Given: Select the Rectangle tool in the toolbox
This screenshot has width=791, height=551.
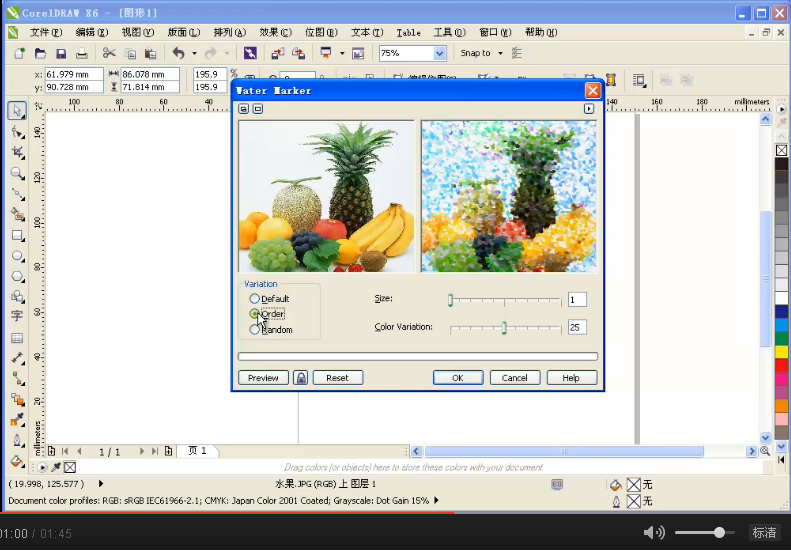Looking at the screenshot, I should tap(17, 236).
